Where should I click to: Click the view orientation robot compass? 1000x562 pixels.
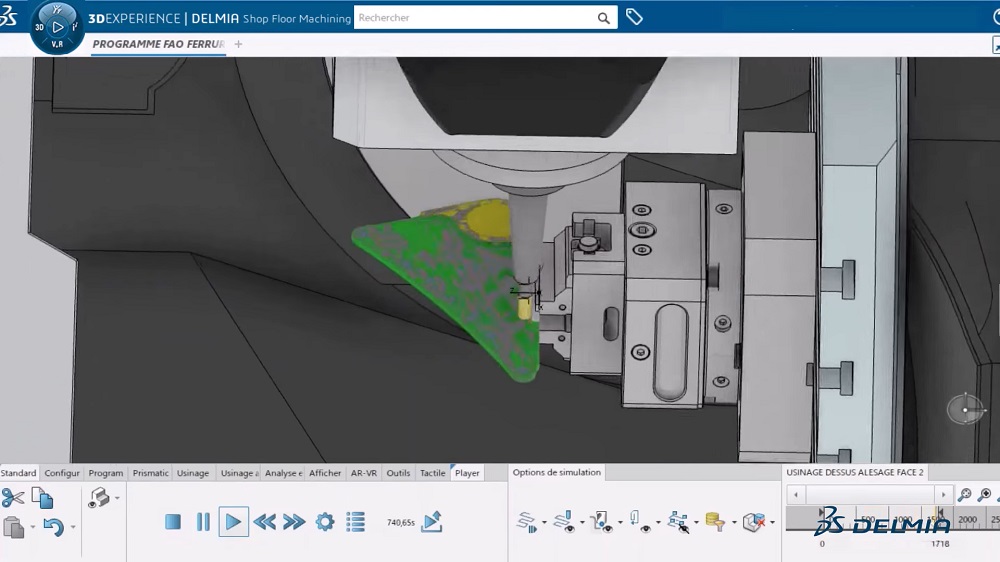pos(965,409)
